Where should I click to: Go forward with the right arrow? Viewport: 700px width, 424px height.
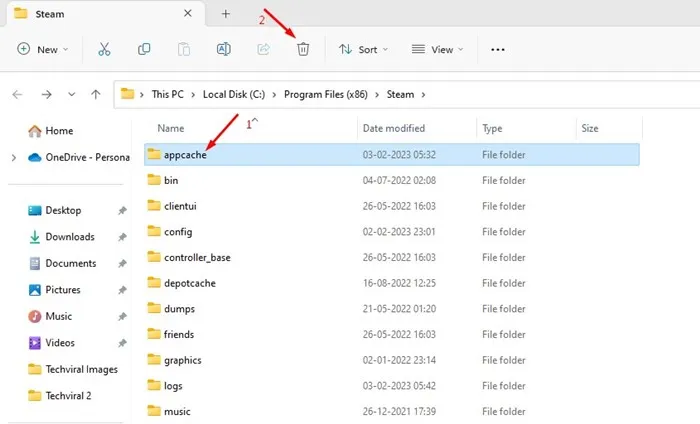coord(46,94)
